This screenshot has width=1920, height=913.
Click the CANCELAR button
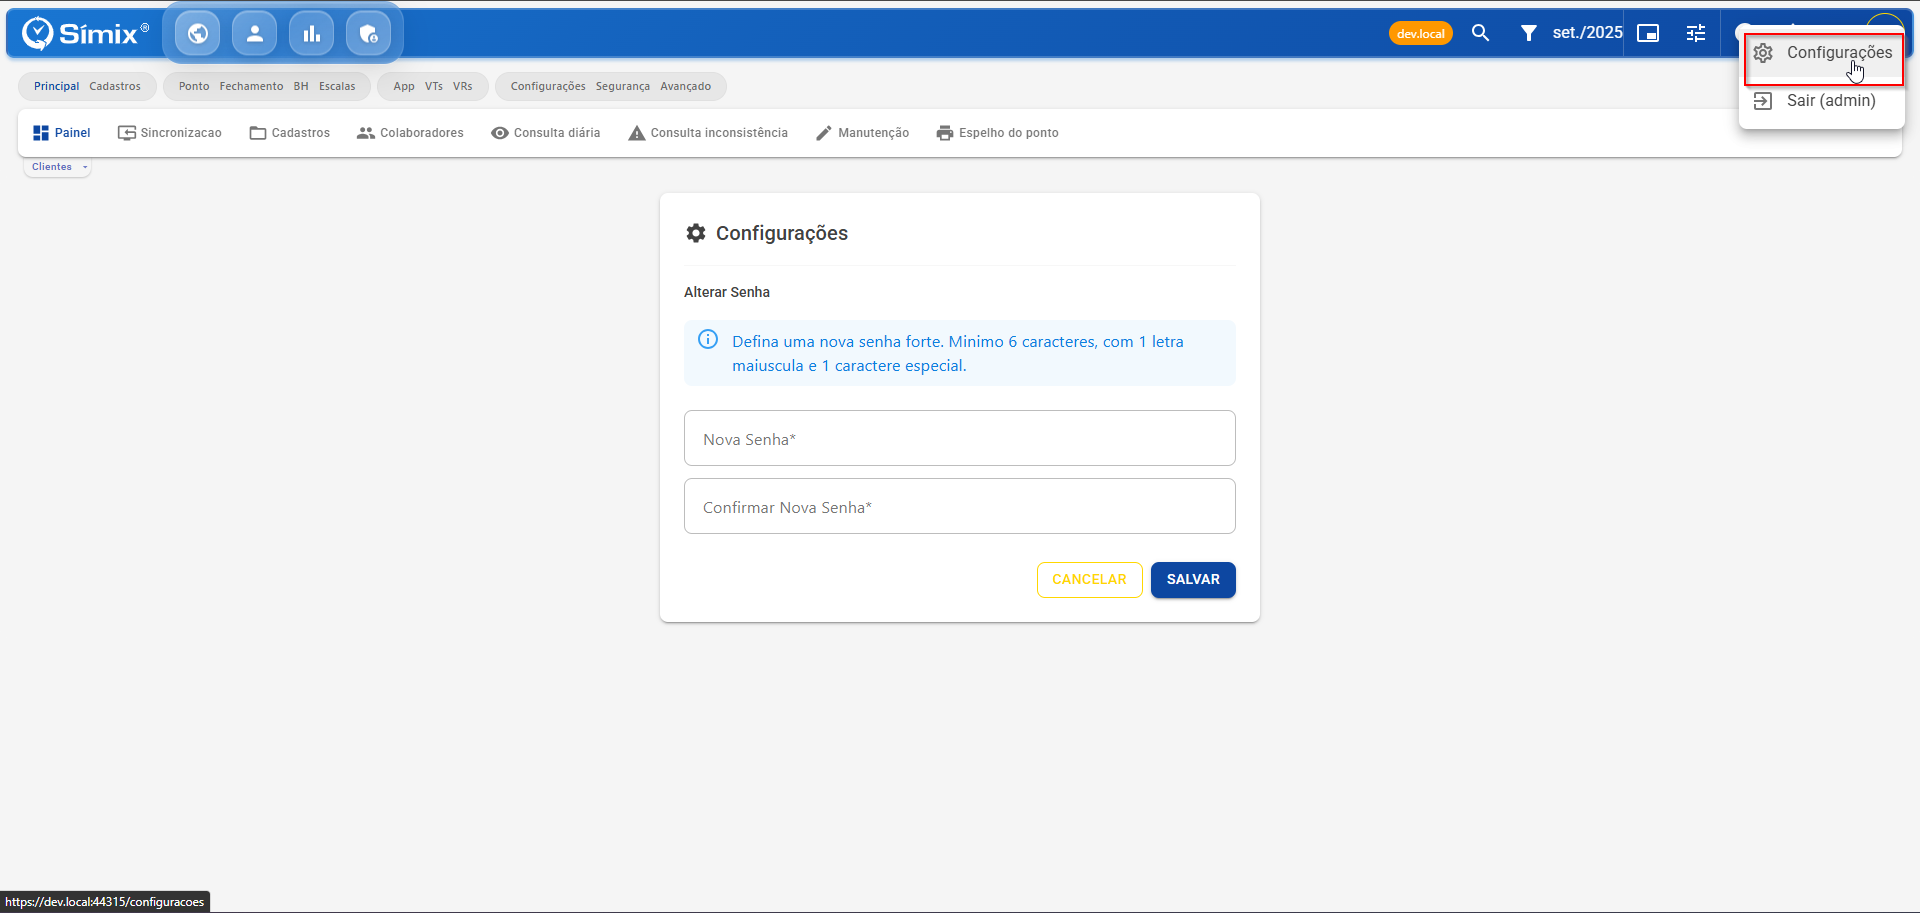pos(1089,580)
